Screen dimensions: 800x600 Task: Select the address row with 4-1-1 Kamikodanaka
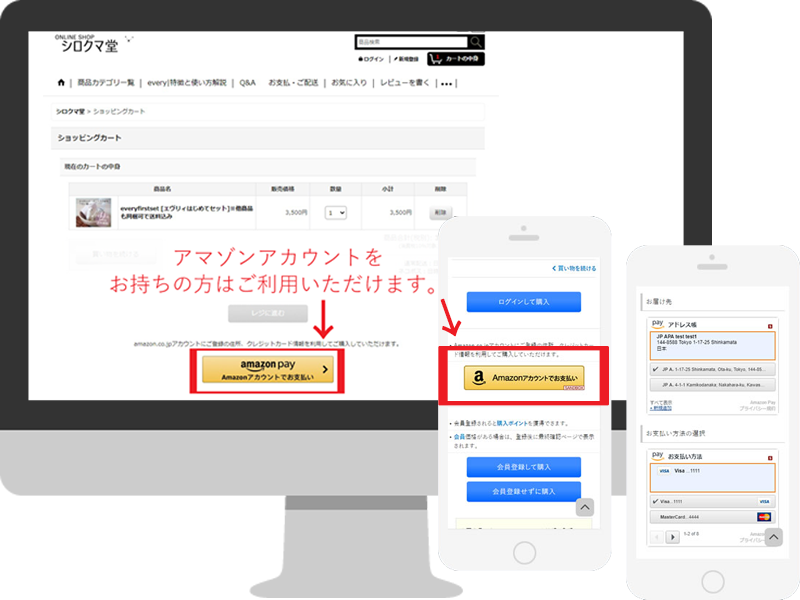click(713, 385)
